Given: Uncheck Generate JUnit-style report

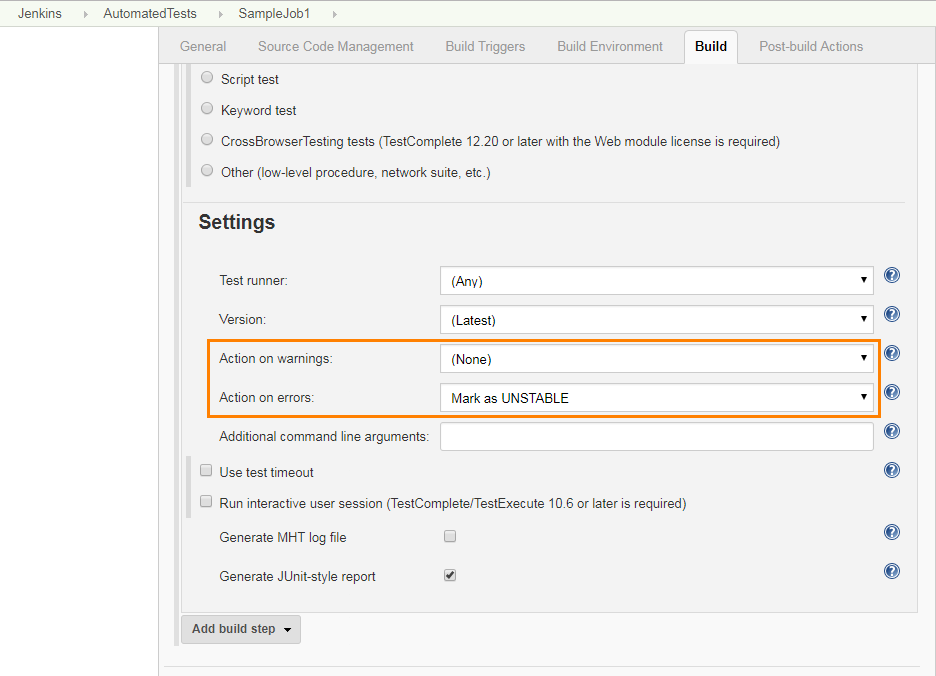Looking at the screenshot, I should click(x=450, y=575).
